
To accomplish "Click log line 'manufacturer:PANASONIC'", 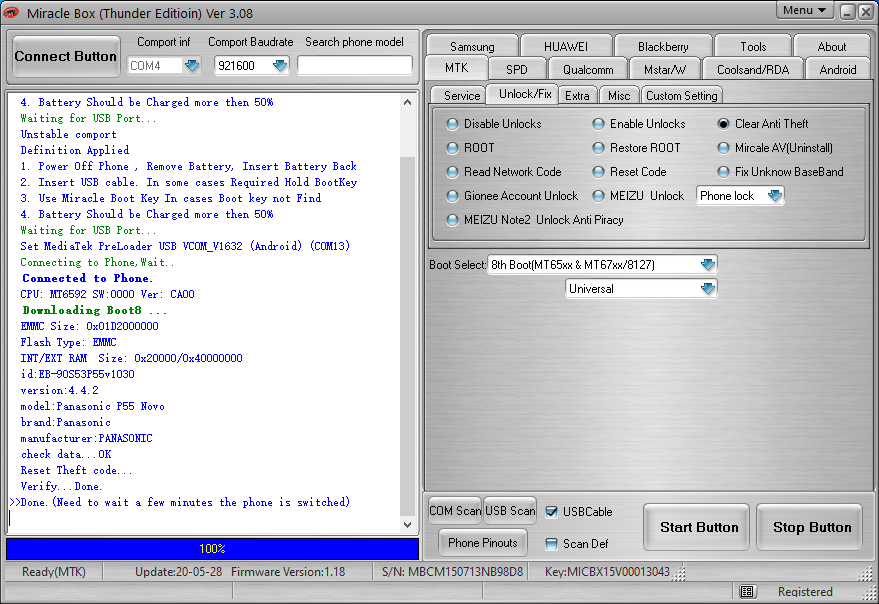I will (86, 438).
